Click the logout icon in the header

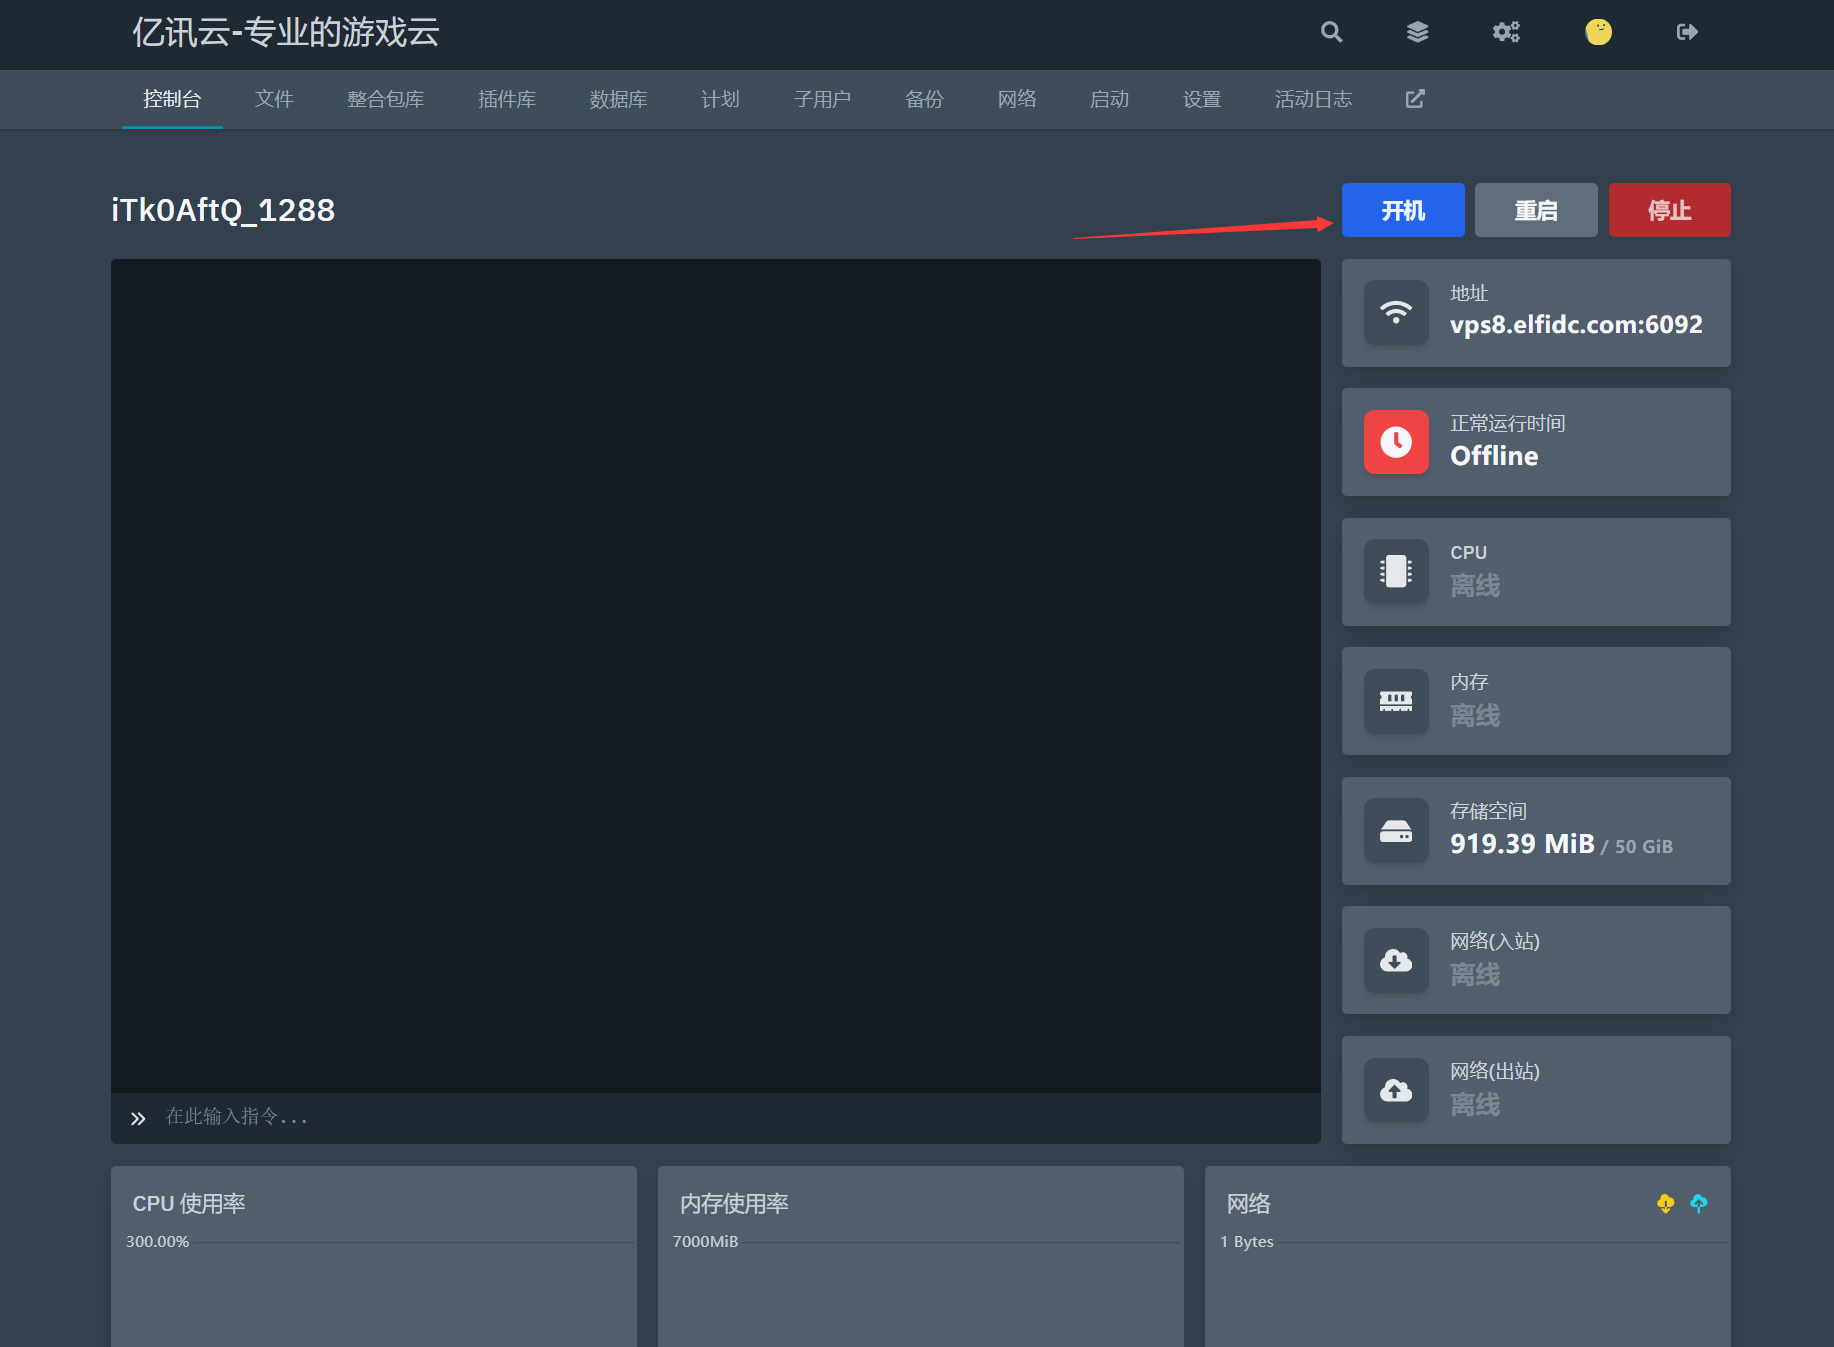pyautogui.click(x=1687, y=32)
